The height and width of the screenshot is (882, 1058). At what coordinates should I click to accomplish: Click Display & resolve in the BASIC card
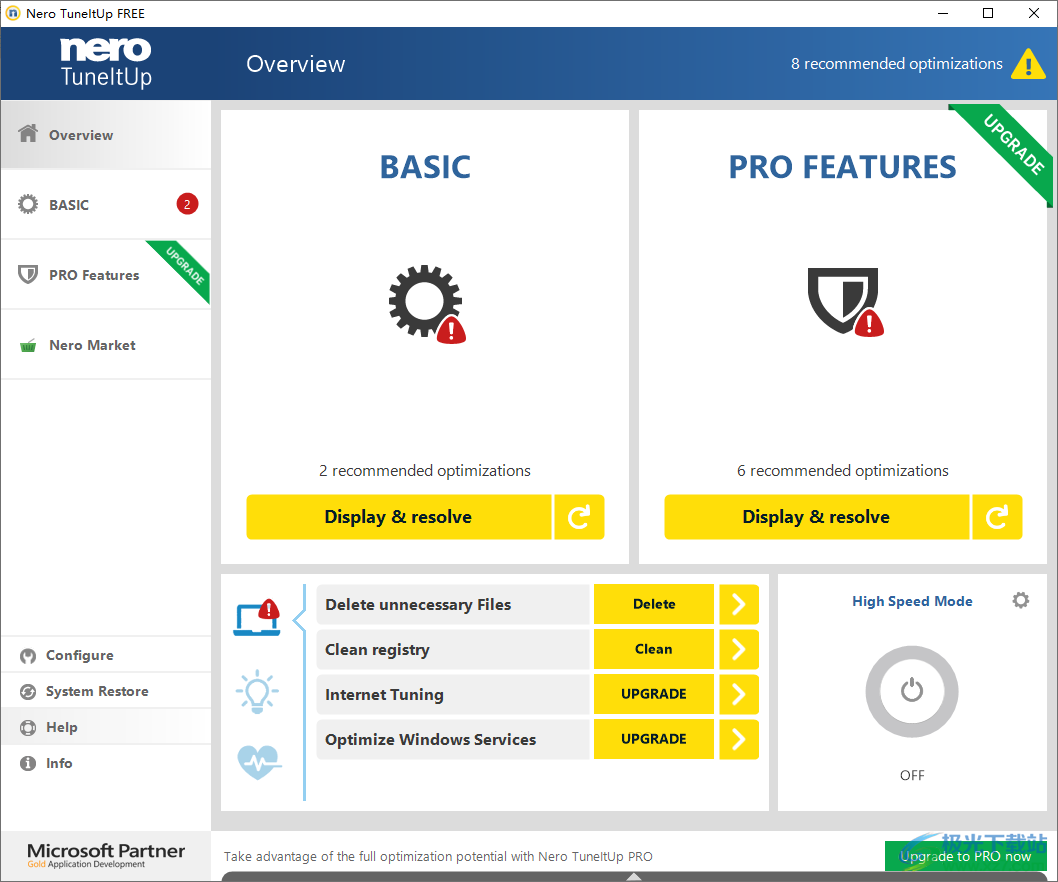[x=399, y=517]
